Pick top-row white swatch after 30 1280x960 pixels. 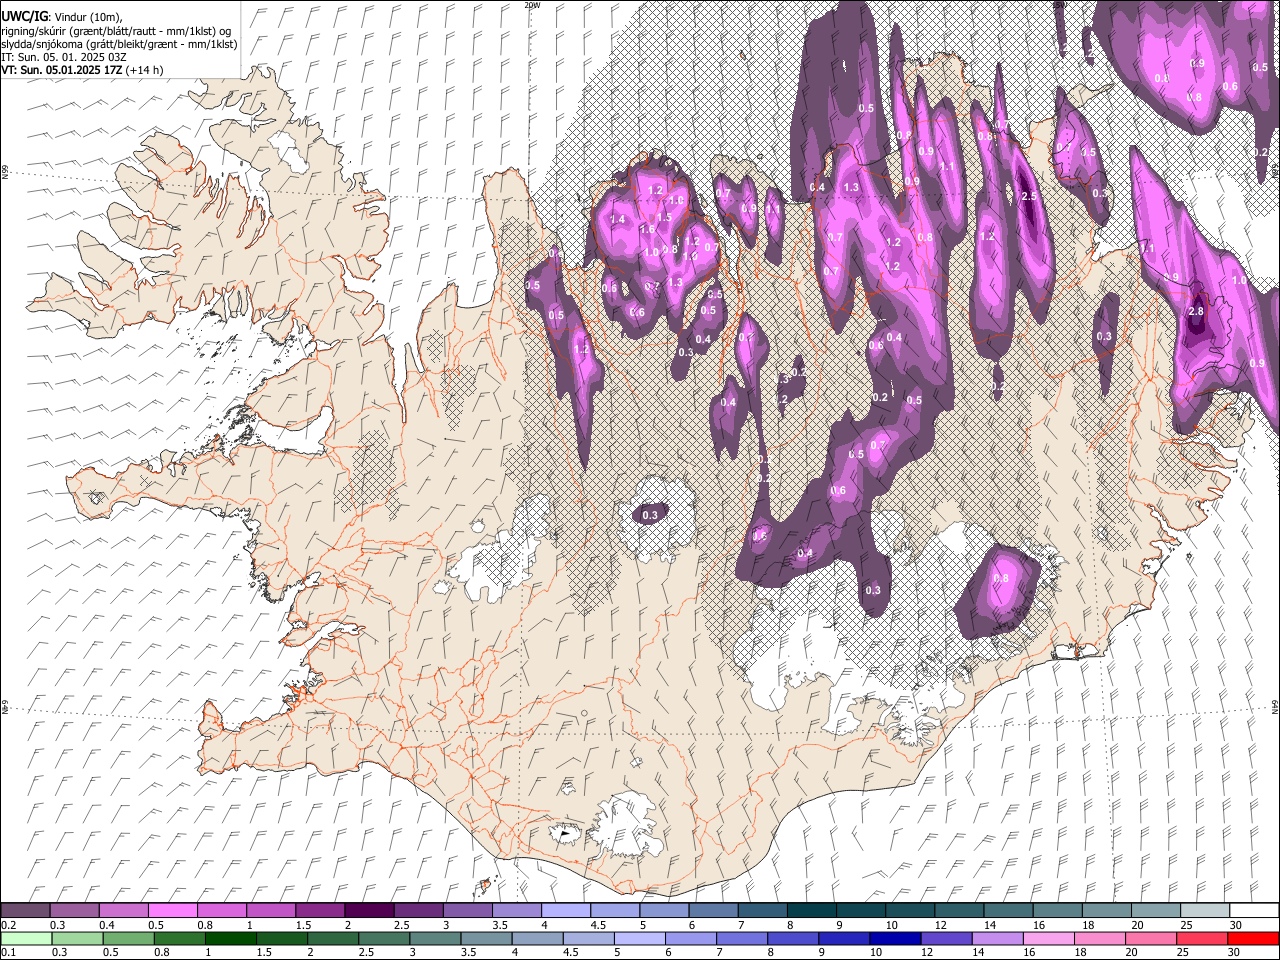(x=1255, y=911)
